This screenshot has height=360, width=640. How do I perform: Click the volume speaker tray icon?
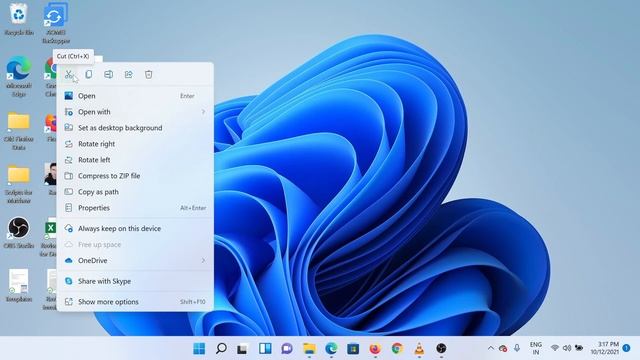point(567,348)
